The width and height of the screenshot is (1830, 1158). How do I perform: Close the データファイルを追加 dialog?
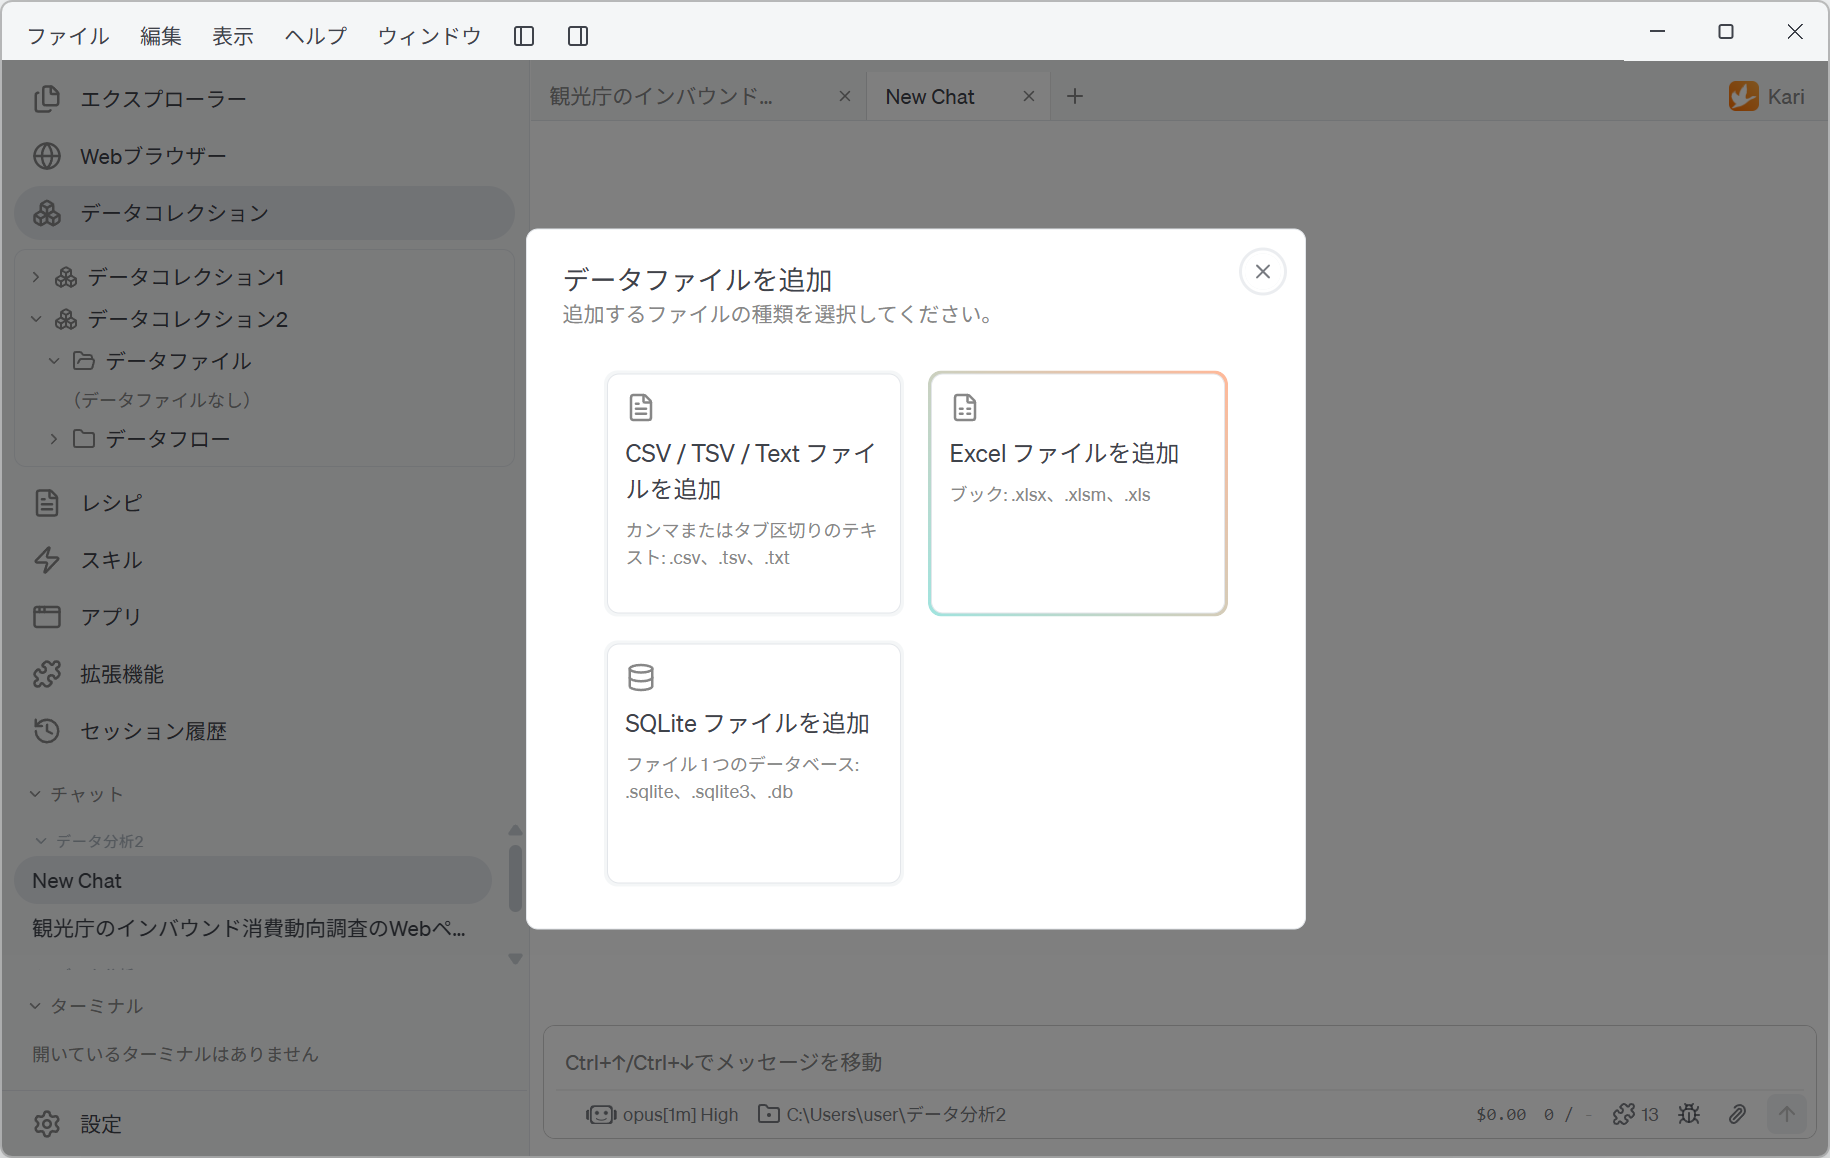(1263, 272)
